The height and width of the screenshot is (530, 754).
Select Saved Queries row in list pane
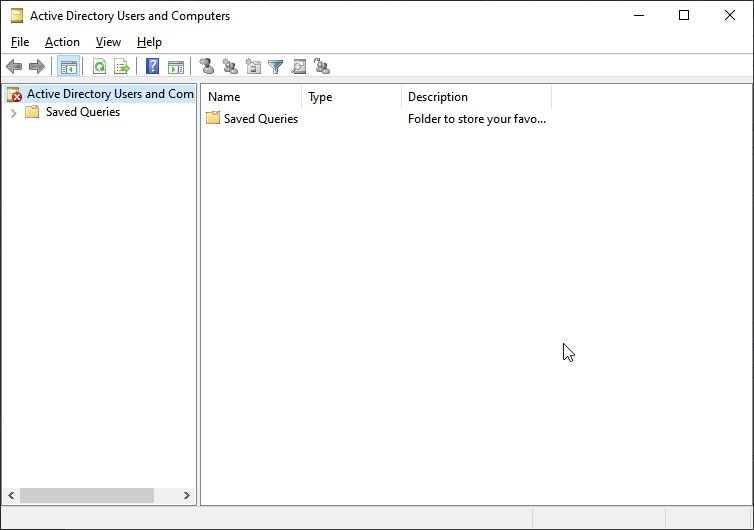click(x=261, y=119)
